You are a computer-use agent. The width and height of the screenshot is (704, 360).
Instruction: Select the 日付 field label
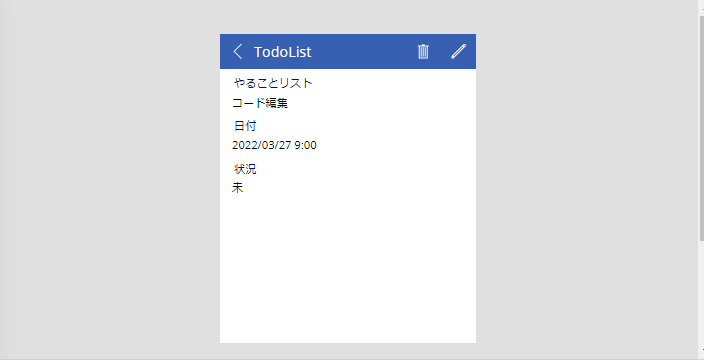pos(245,126)
